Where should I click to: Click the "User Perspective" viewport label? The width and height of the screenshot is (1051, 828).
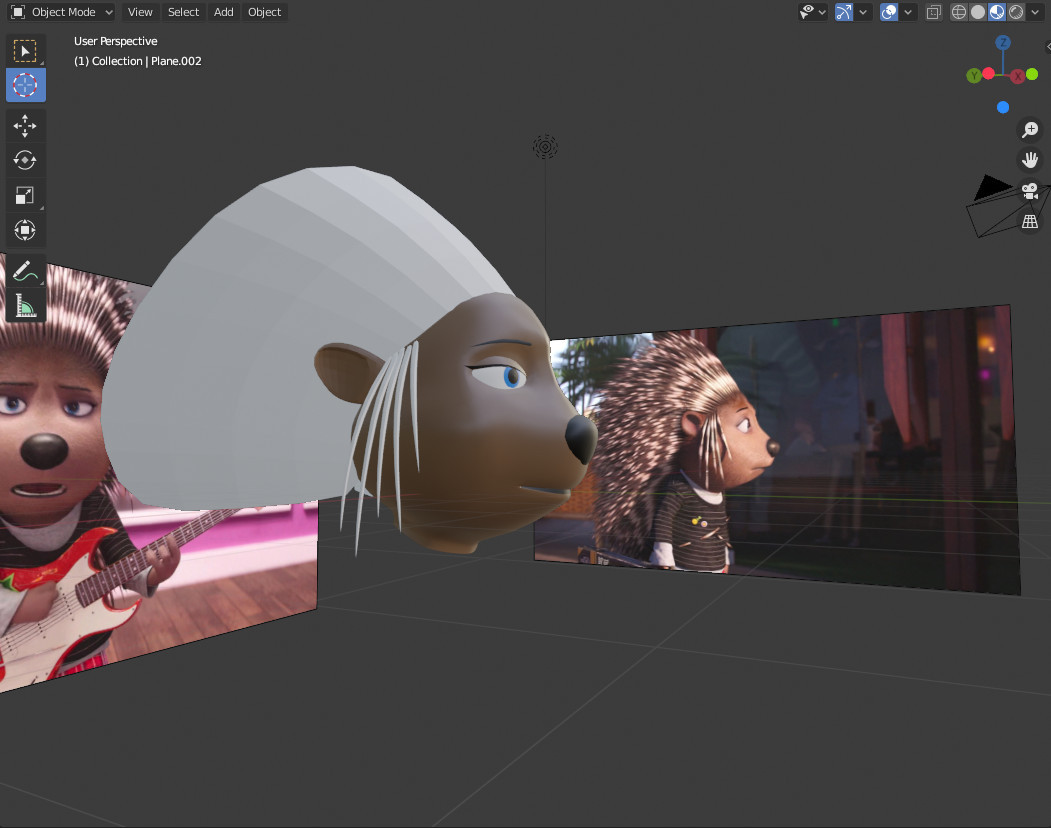tap(115, 41)
